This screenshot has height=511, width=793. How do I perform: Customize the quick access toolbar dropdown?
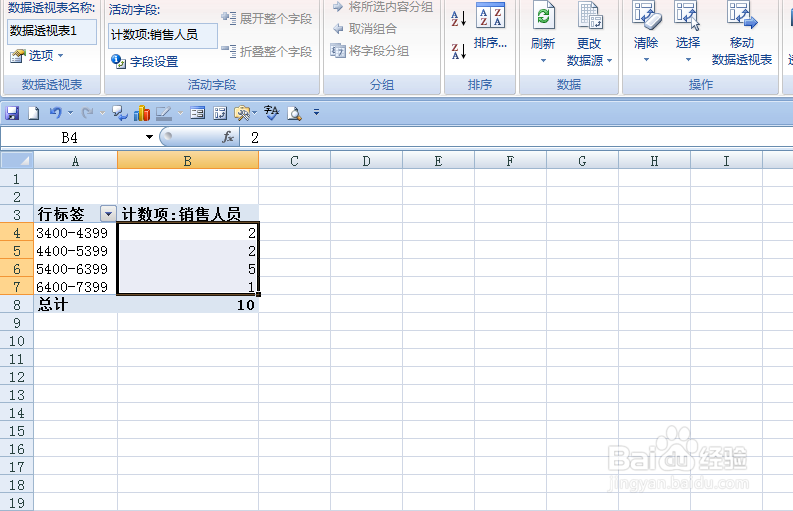[316, 112]
